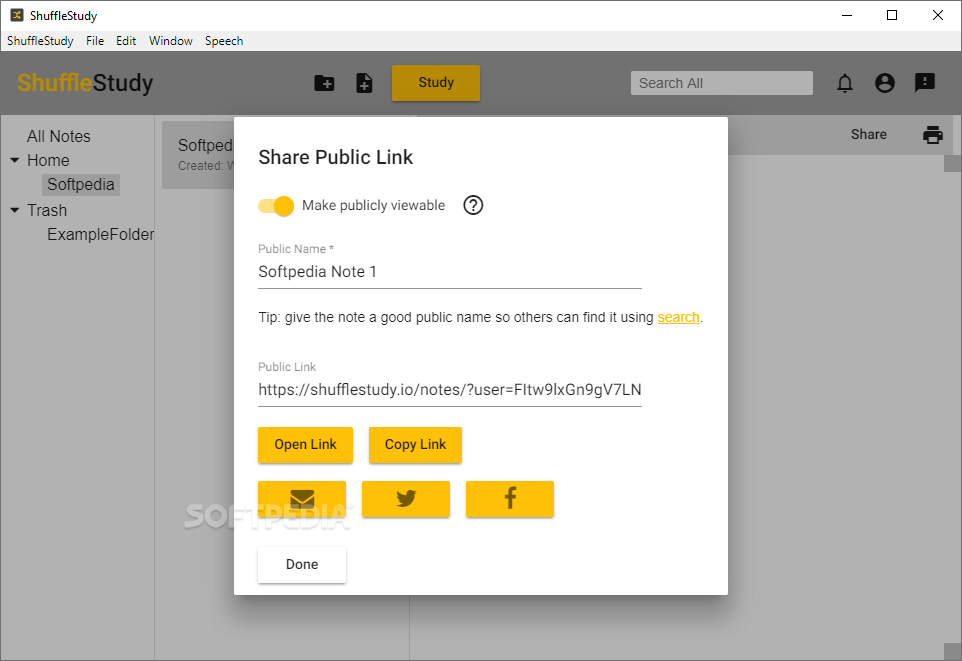Click the Done button
The width and height of the screenshot is (962, 661).
tap(302, 565)
